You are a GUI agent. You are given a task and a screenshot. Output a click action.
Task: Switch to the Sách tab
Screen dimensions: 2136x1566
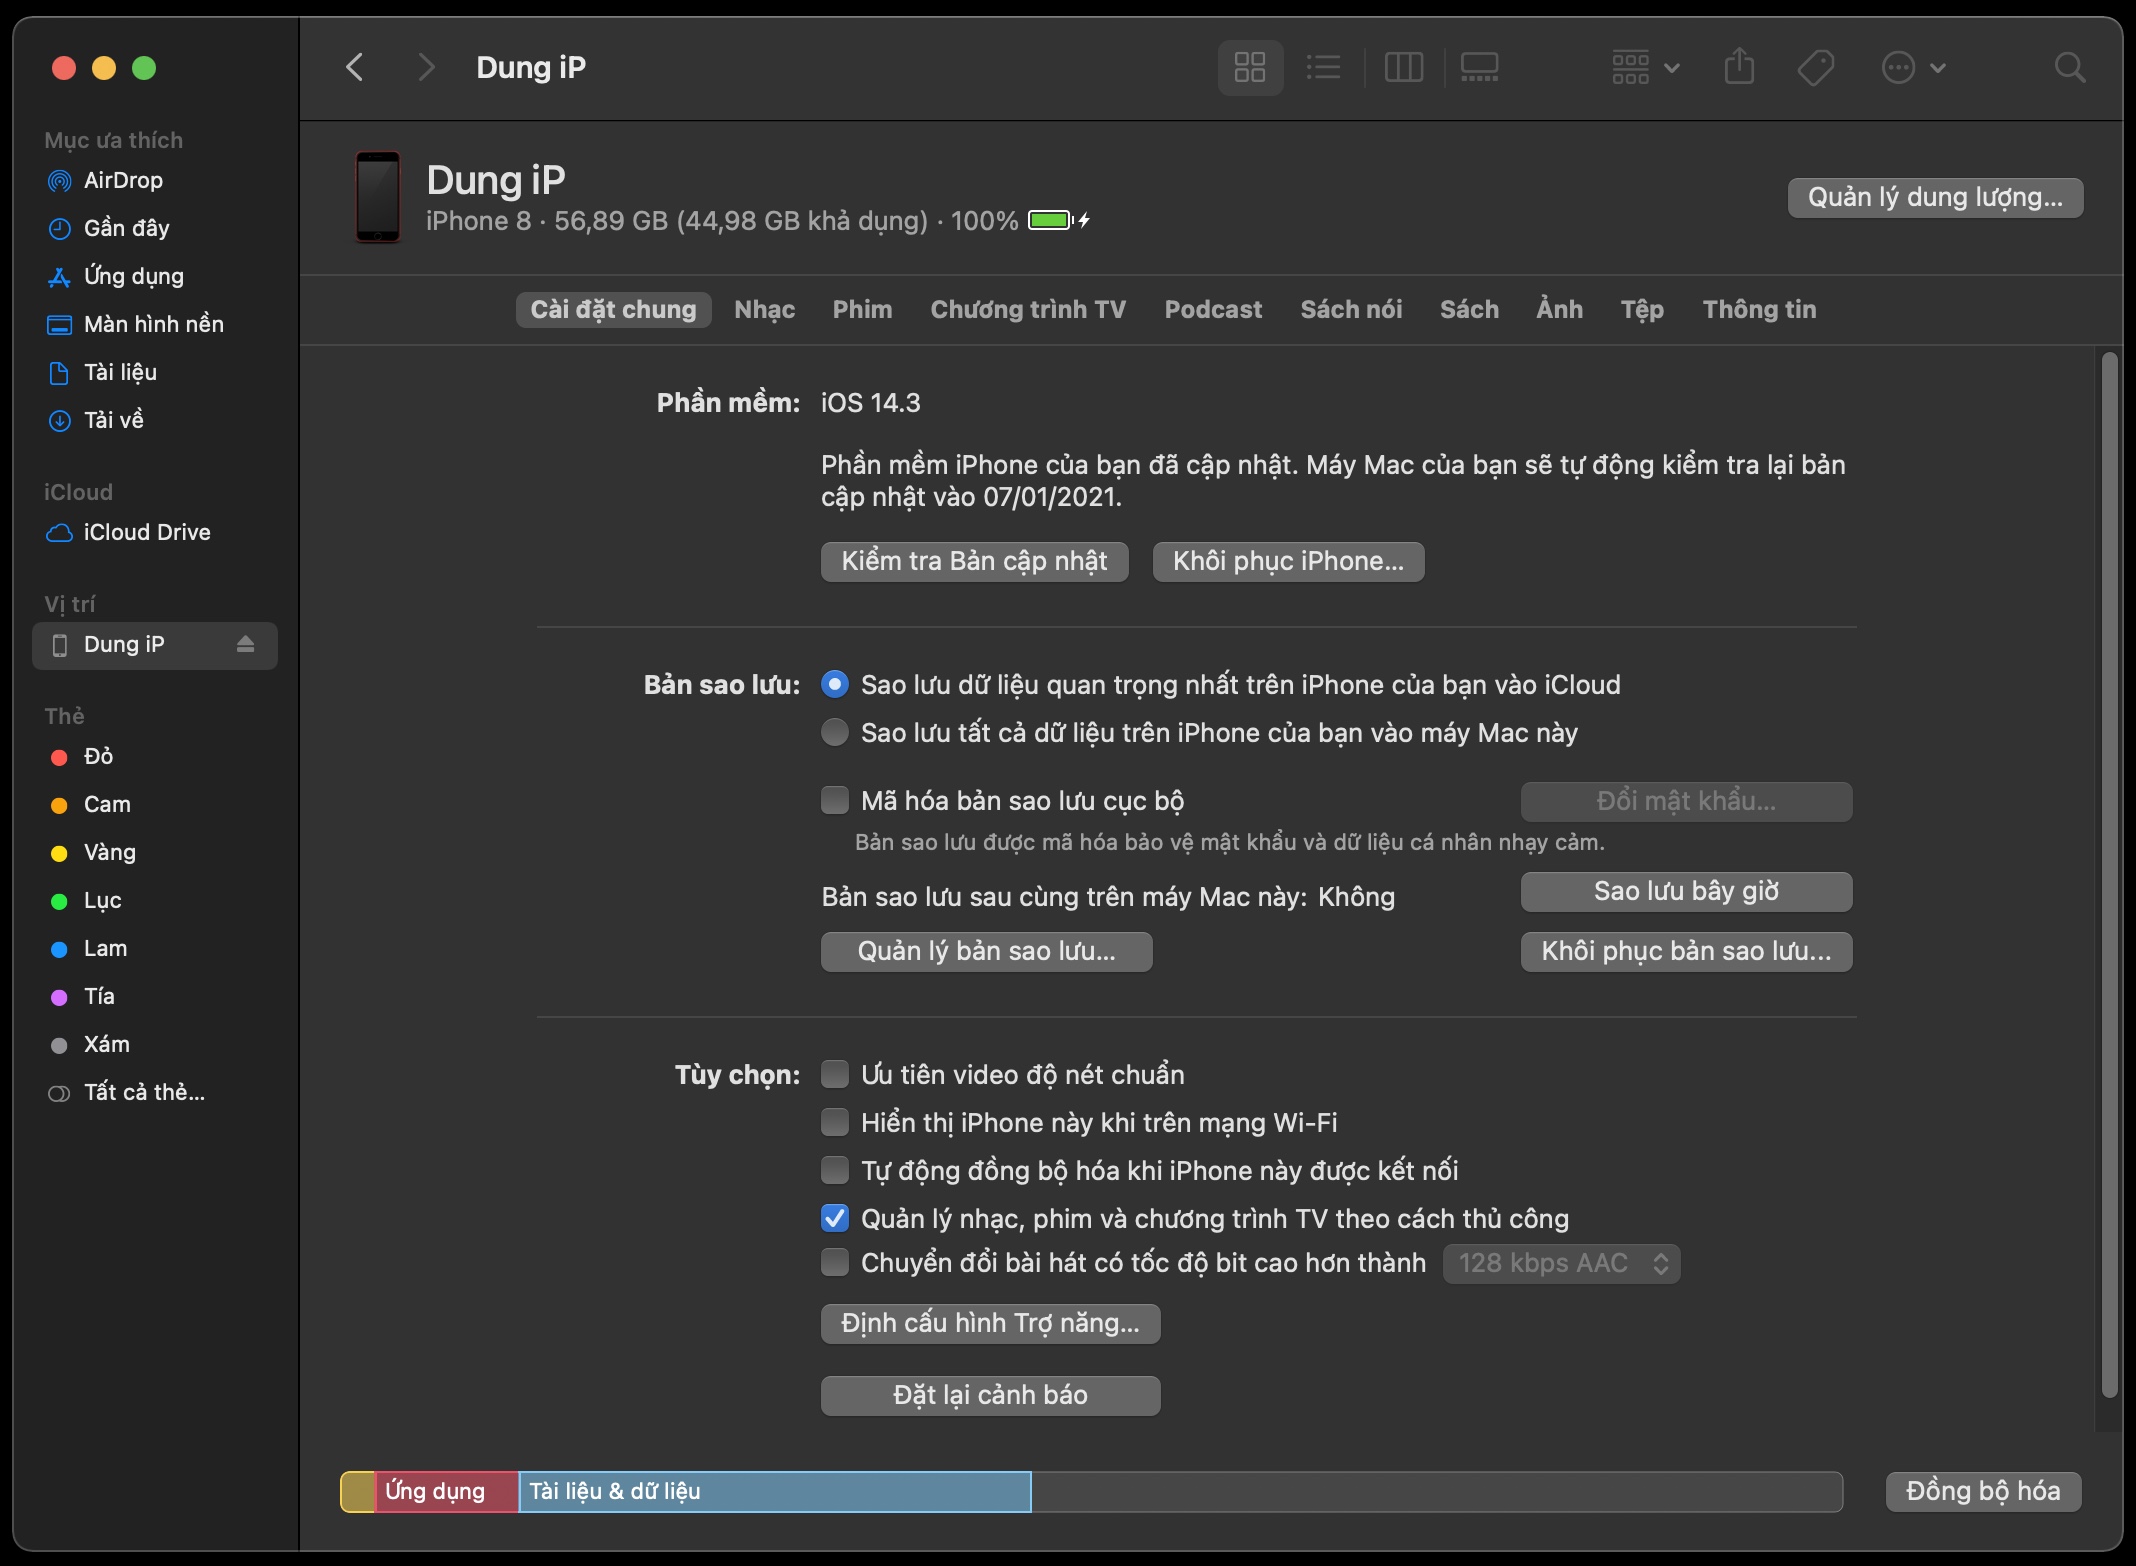[1469, 310]
